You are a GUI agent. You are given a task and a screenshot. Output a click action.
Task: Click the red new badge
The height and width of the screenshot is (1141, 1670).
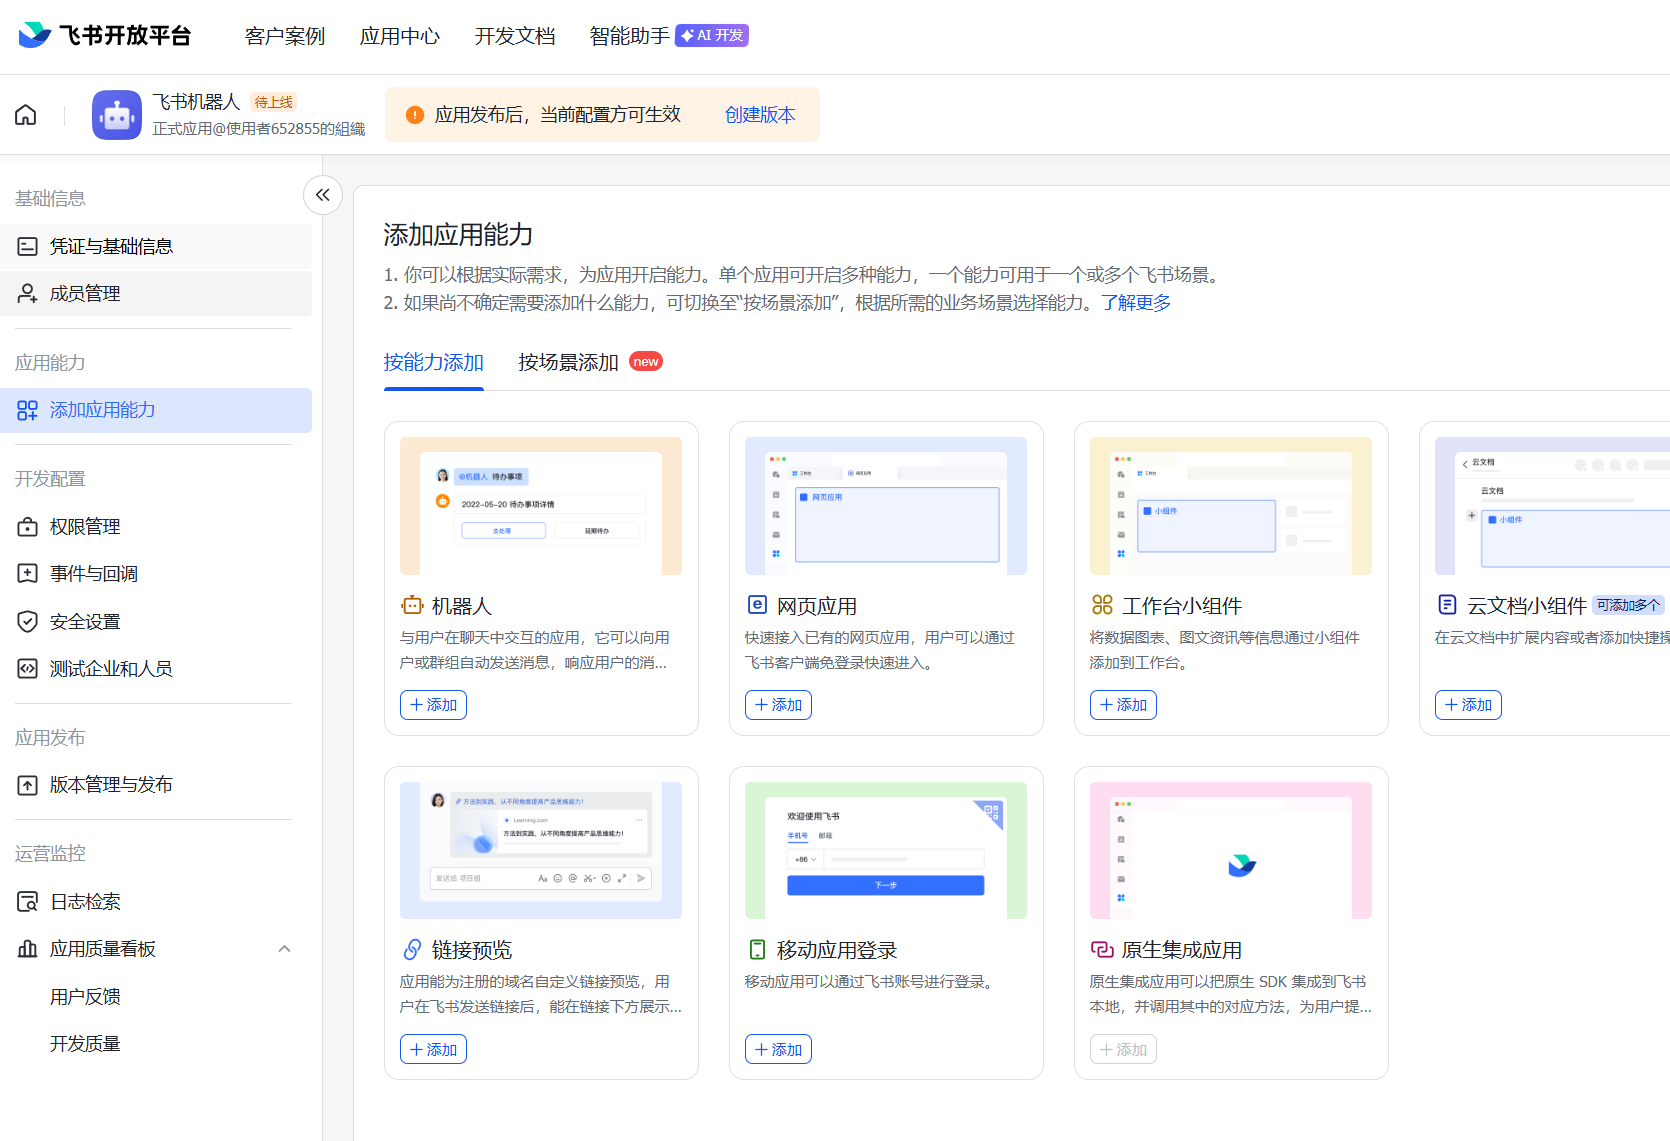(646, 362)
